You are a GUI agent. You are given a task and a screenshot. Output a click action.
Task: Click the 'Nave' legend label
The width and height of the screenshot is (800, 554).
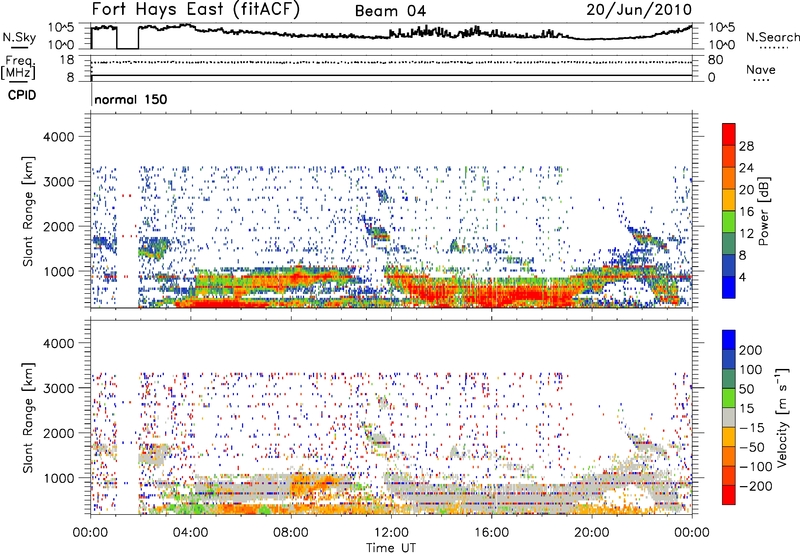click(x=761, y=70)
